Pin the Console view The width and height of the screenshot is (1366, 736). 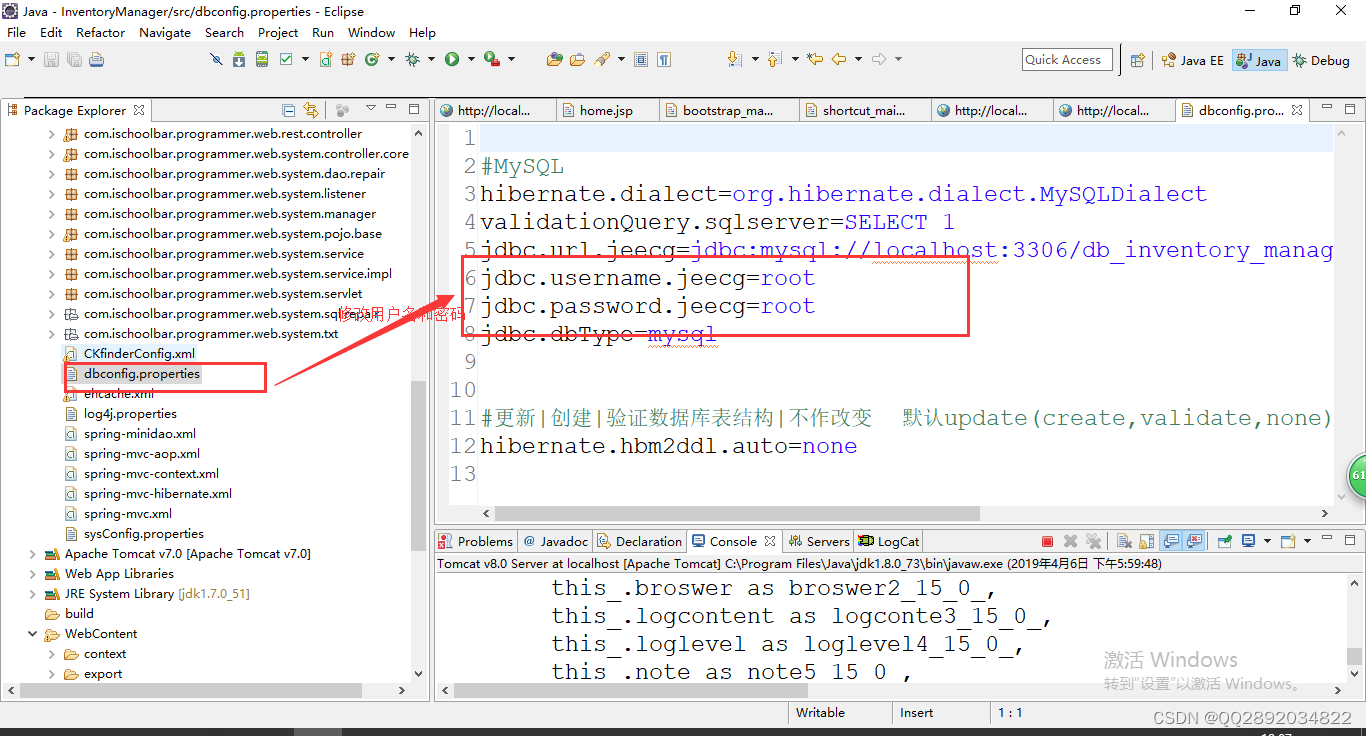tap(1224, 541)
